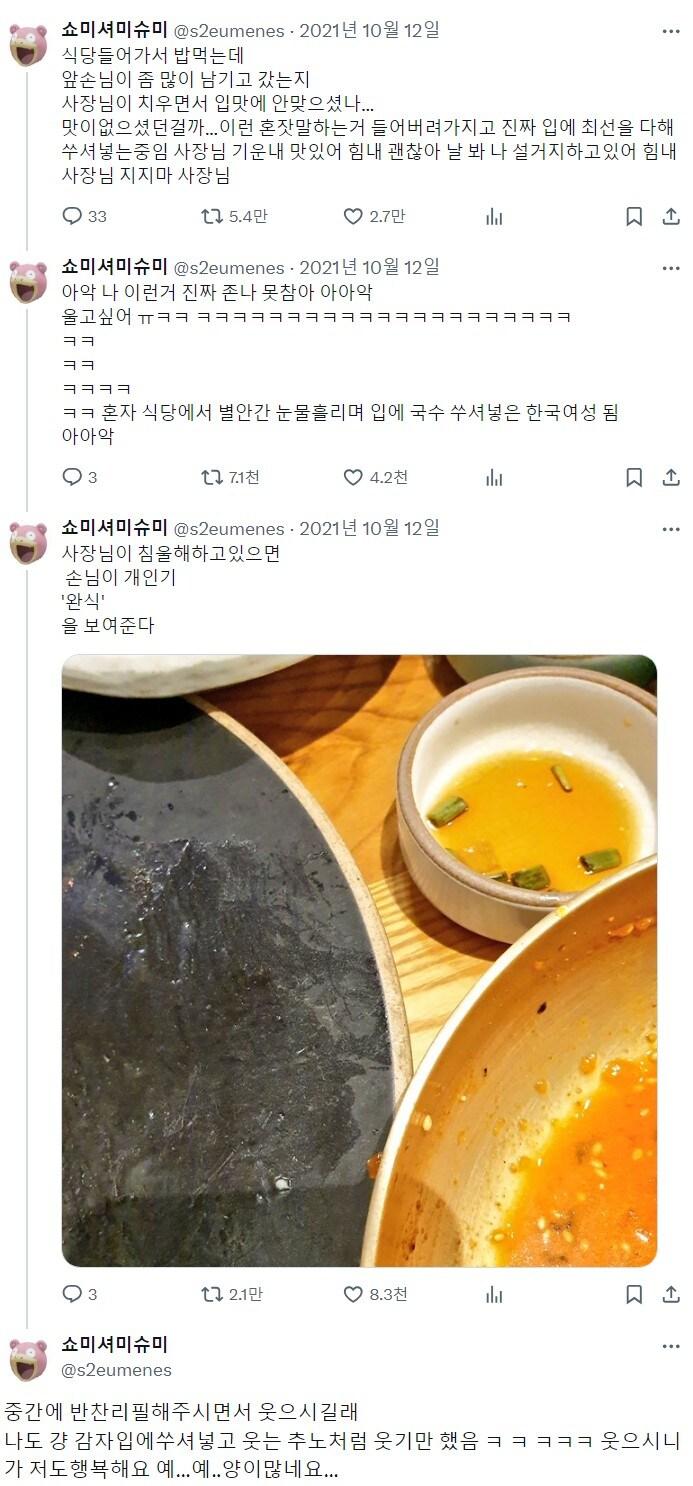Retweet the second tweet showing 7.1천
Viewport: 693px width, 1486px height.
(x=230, y=477)
